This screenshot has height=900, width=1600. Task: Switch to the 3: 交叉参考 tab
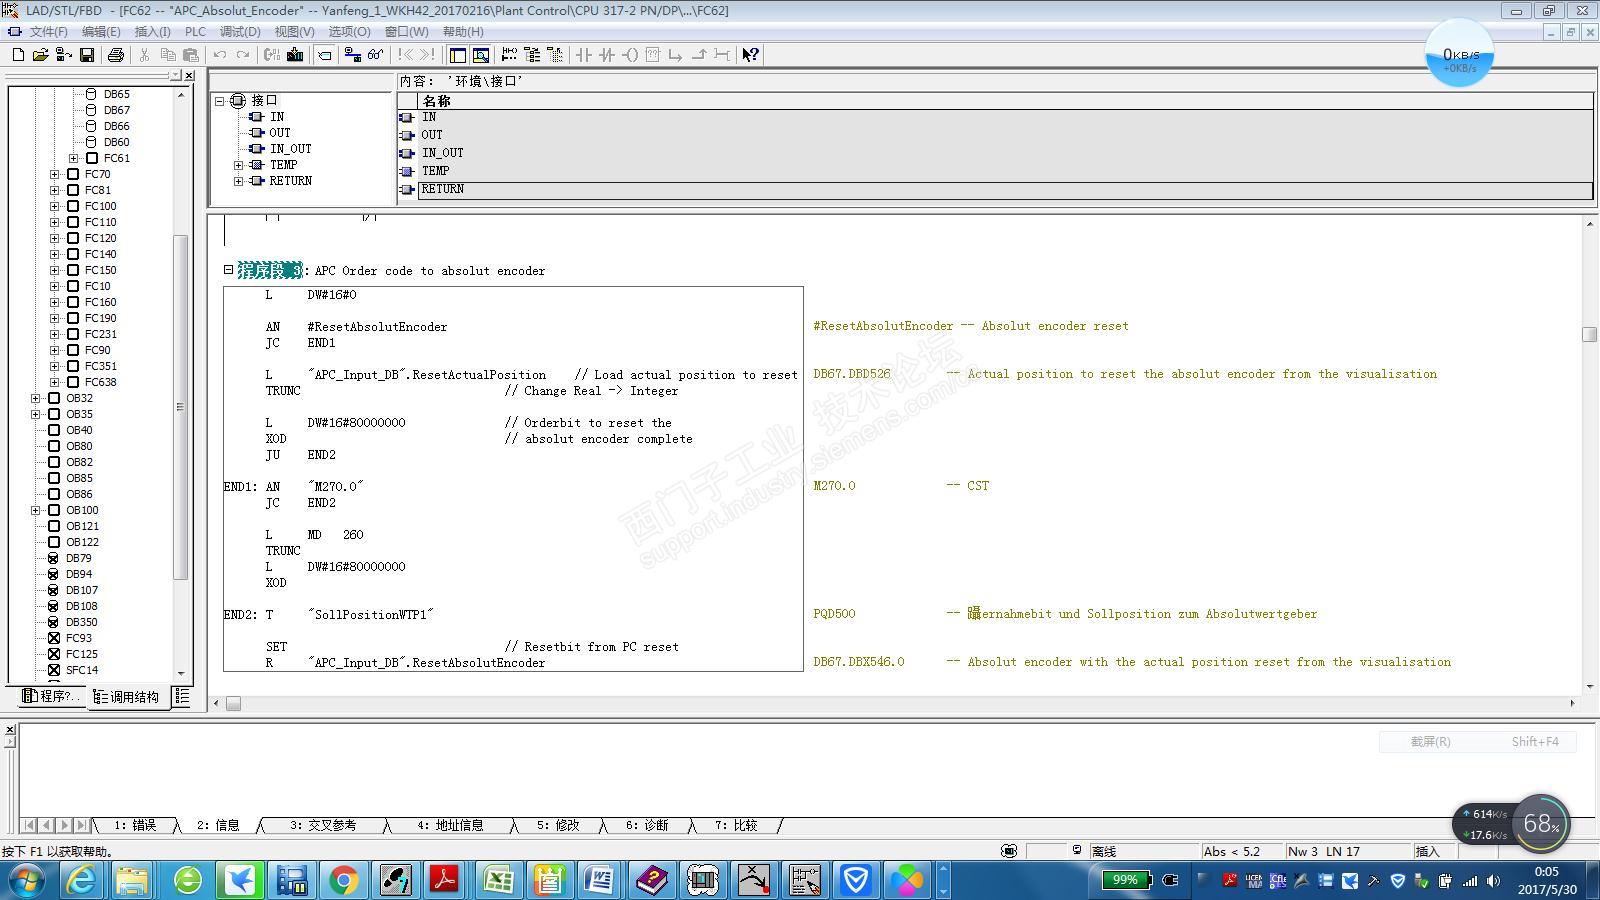pyautogui.click(x=323, y=825)
